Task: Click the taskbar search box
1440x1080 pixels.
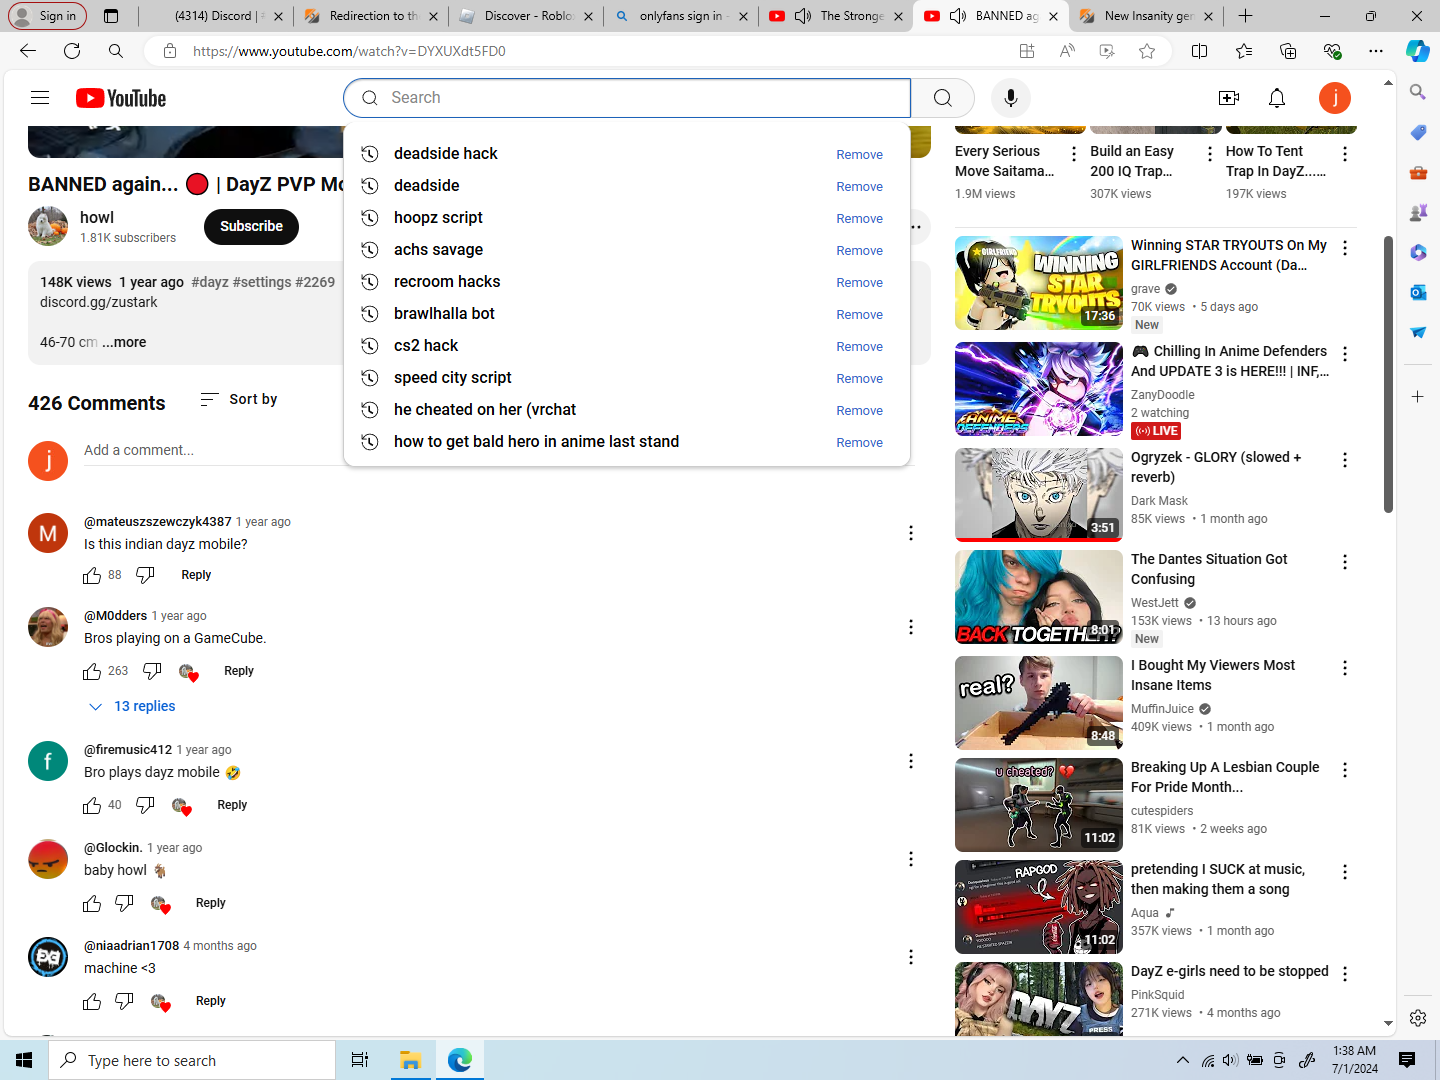Action: (192, 1060)
